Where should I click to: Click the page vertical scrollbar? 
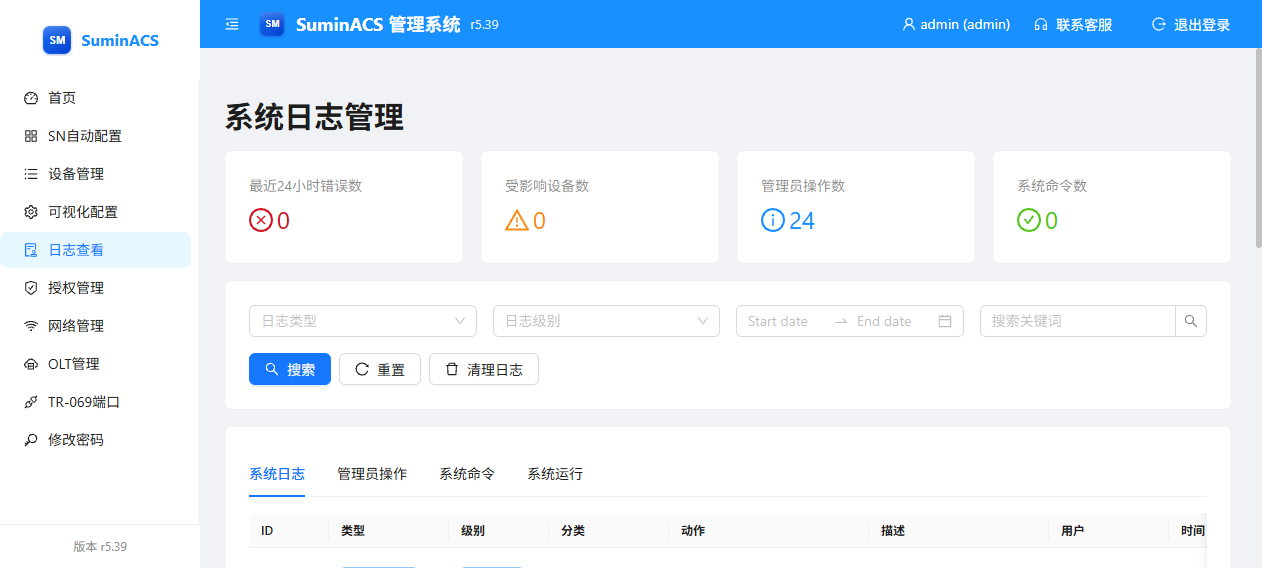1258,147
